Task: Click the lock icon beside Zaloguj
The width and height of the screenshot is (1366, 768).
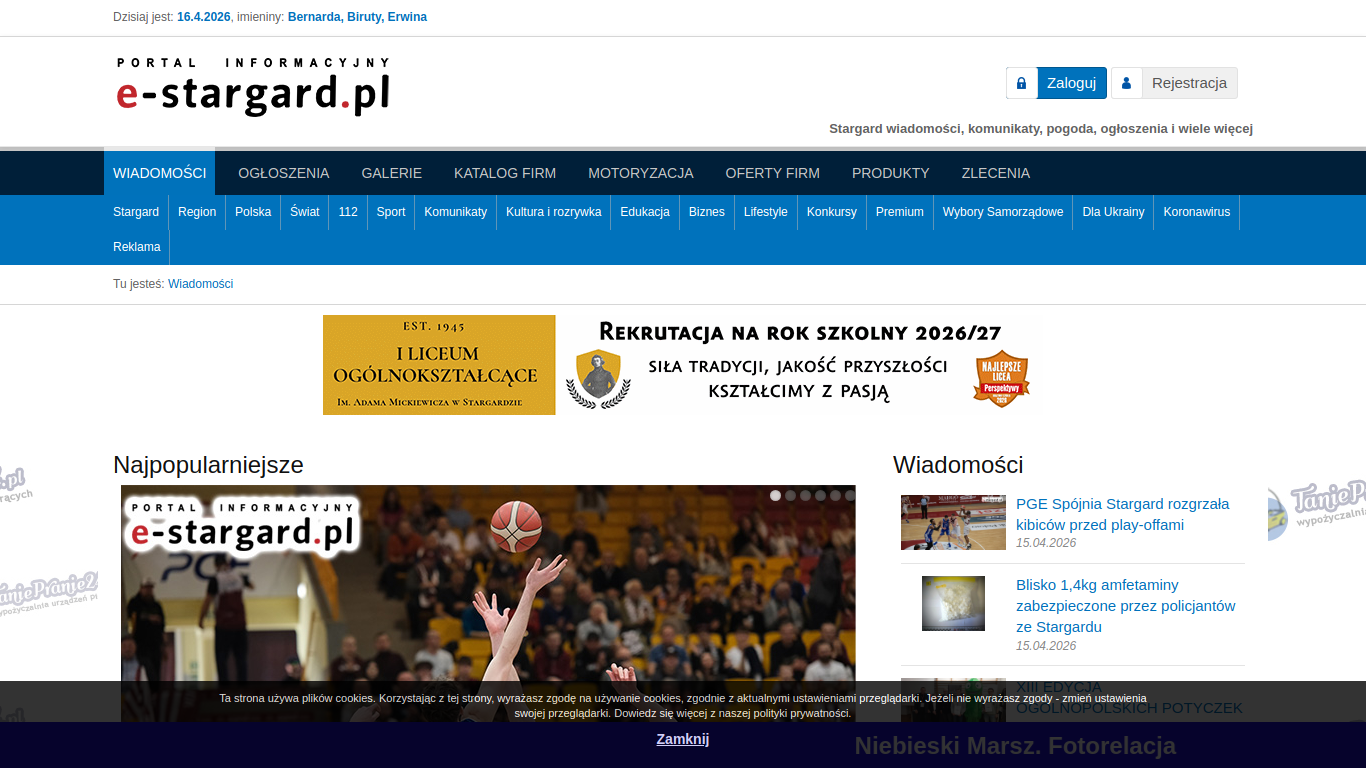Action: pos(1021,83)
